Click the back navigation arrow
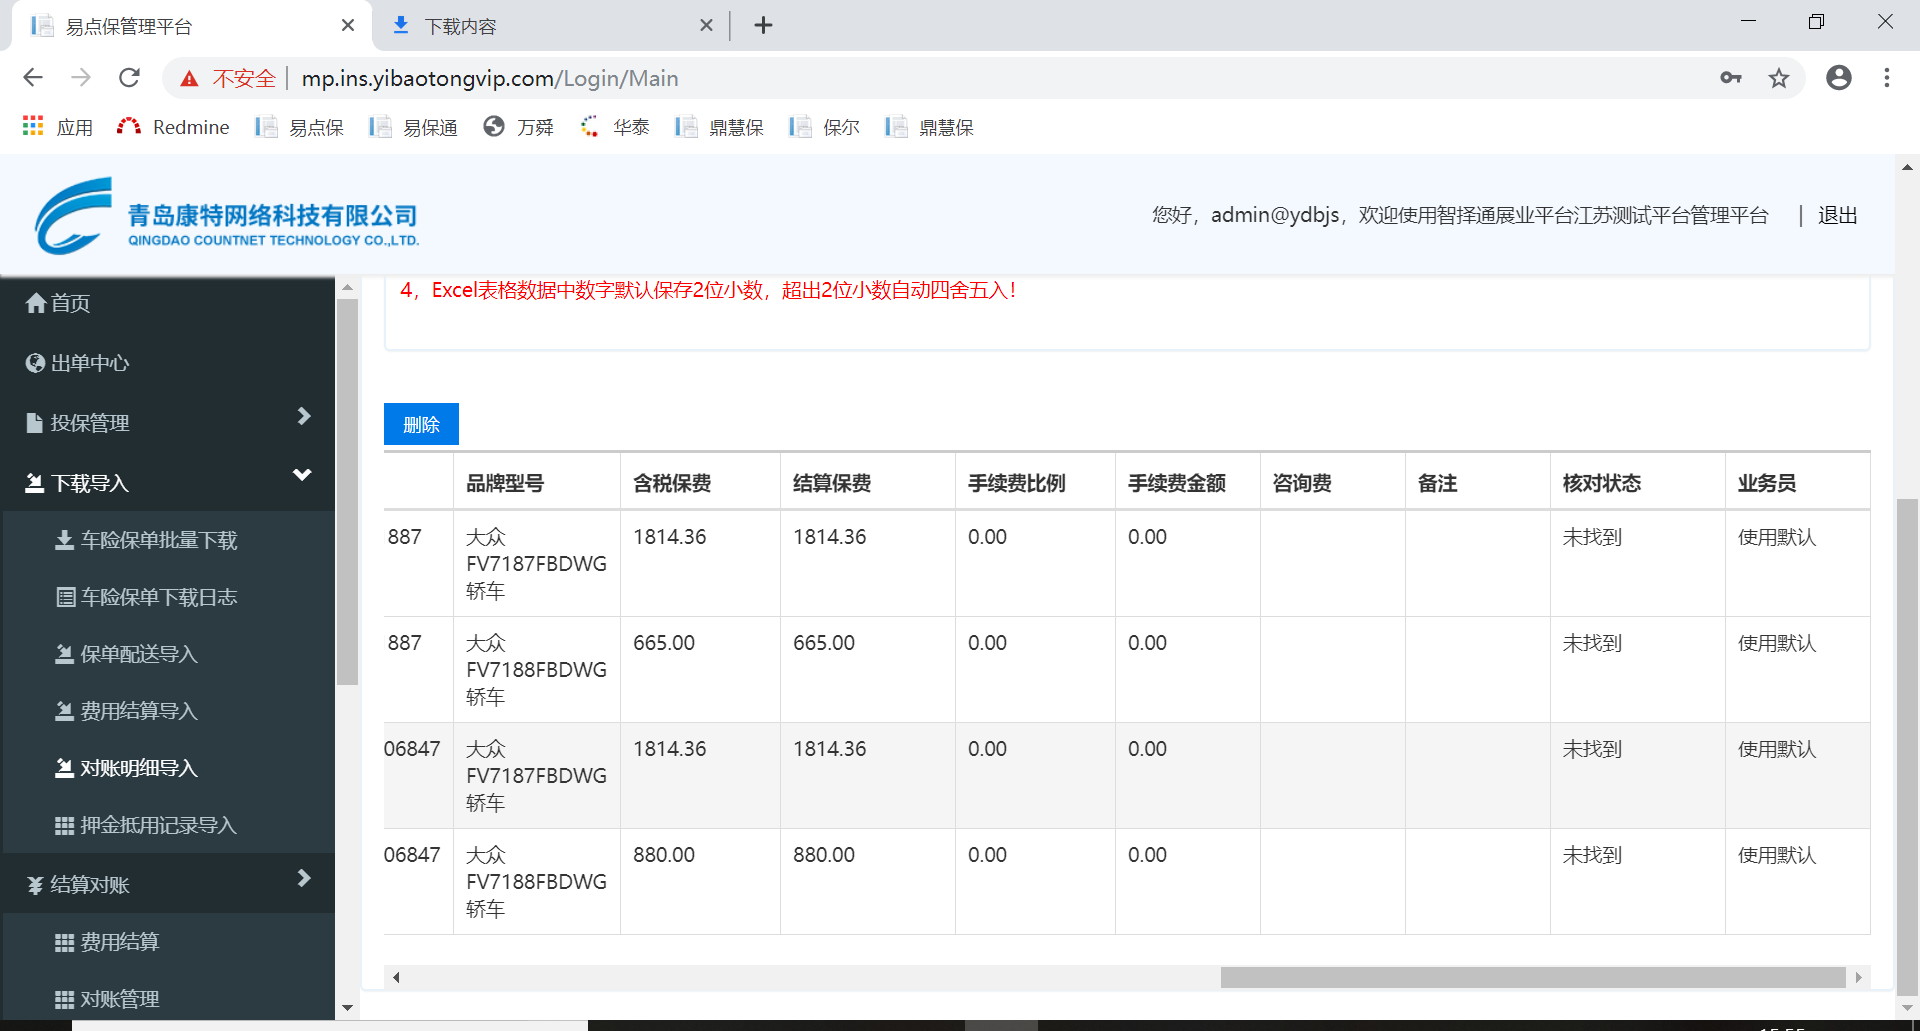 (33, 78)
